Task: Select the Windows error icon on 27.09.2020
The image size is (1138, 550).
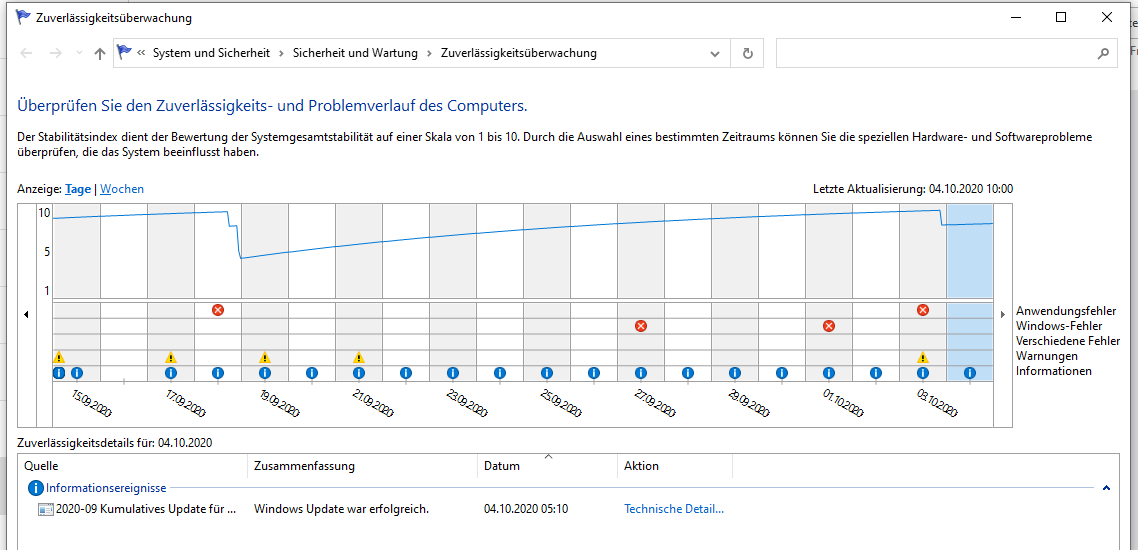Action: pos(641,326)
